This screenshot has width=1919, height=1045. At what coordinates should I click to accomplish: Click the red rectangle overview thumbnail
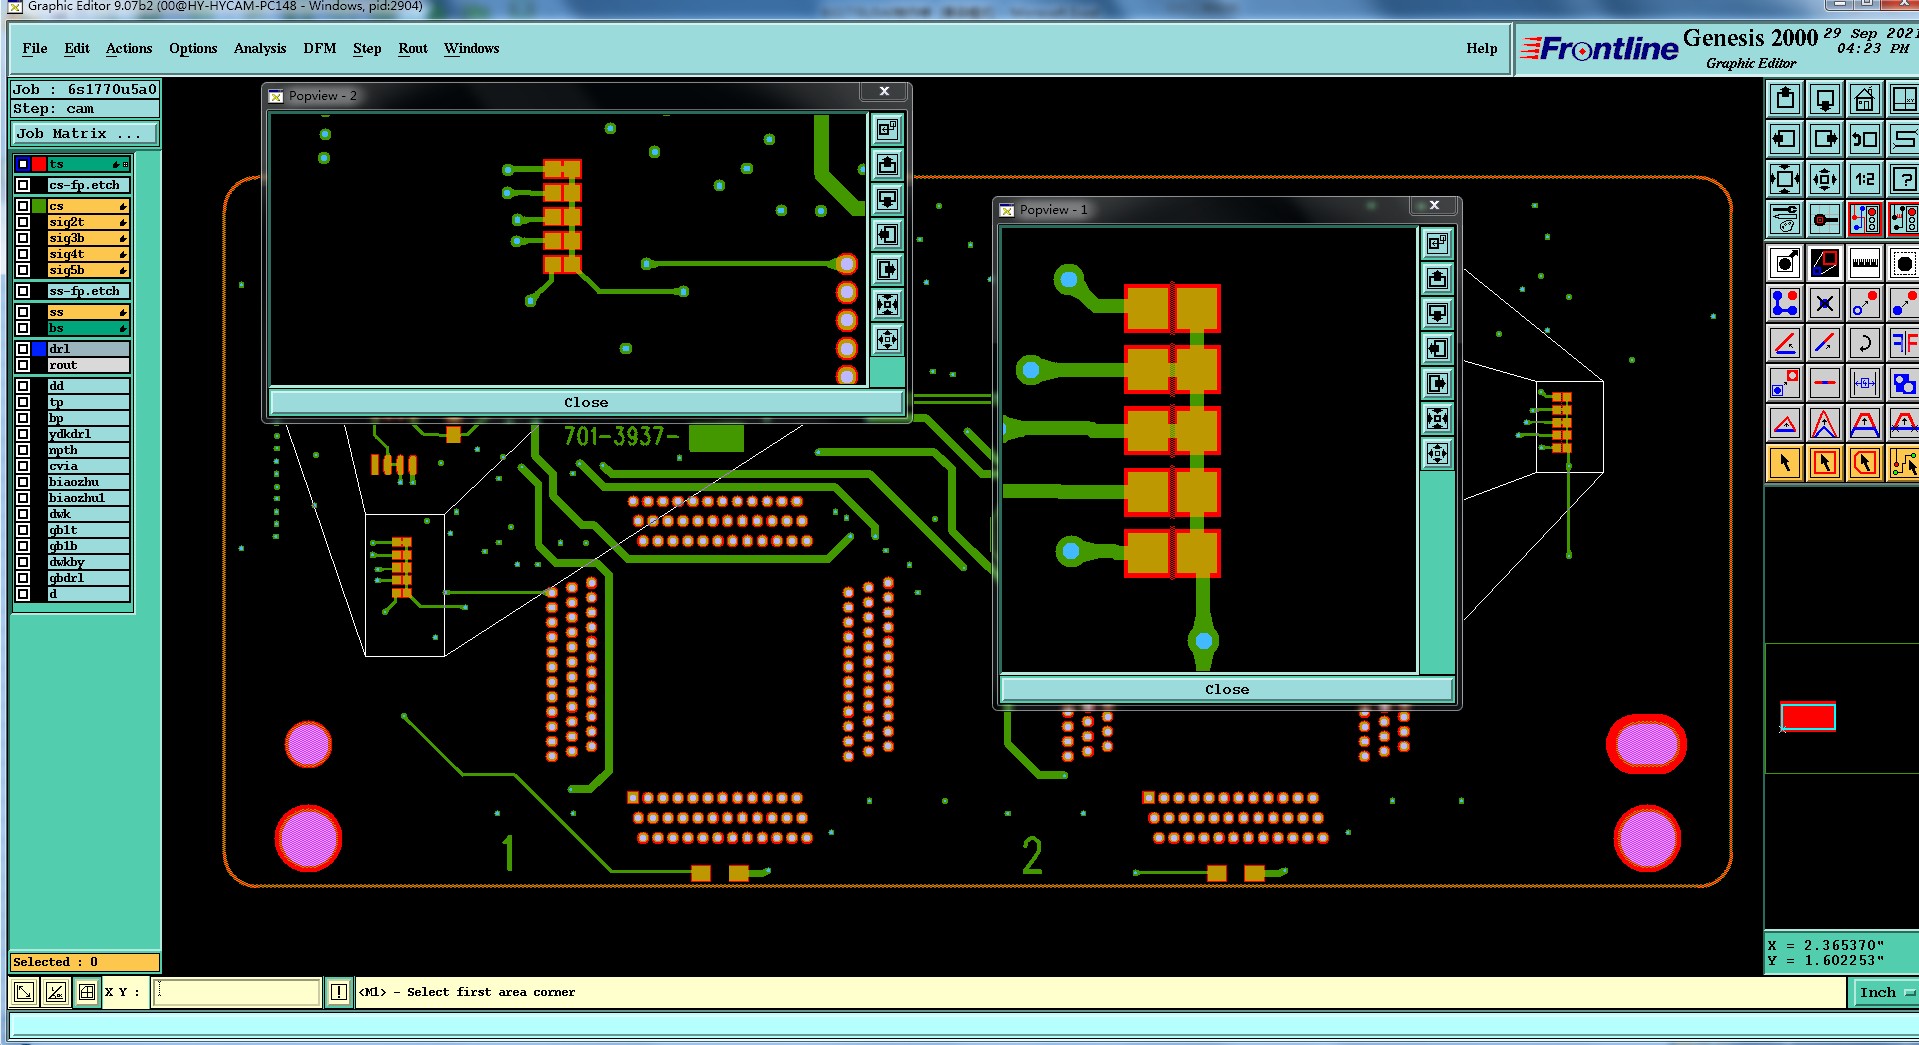coord(1808,717)
